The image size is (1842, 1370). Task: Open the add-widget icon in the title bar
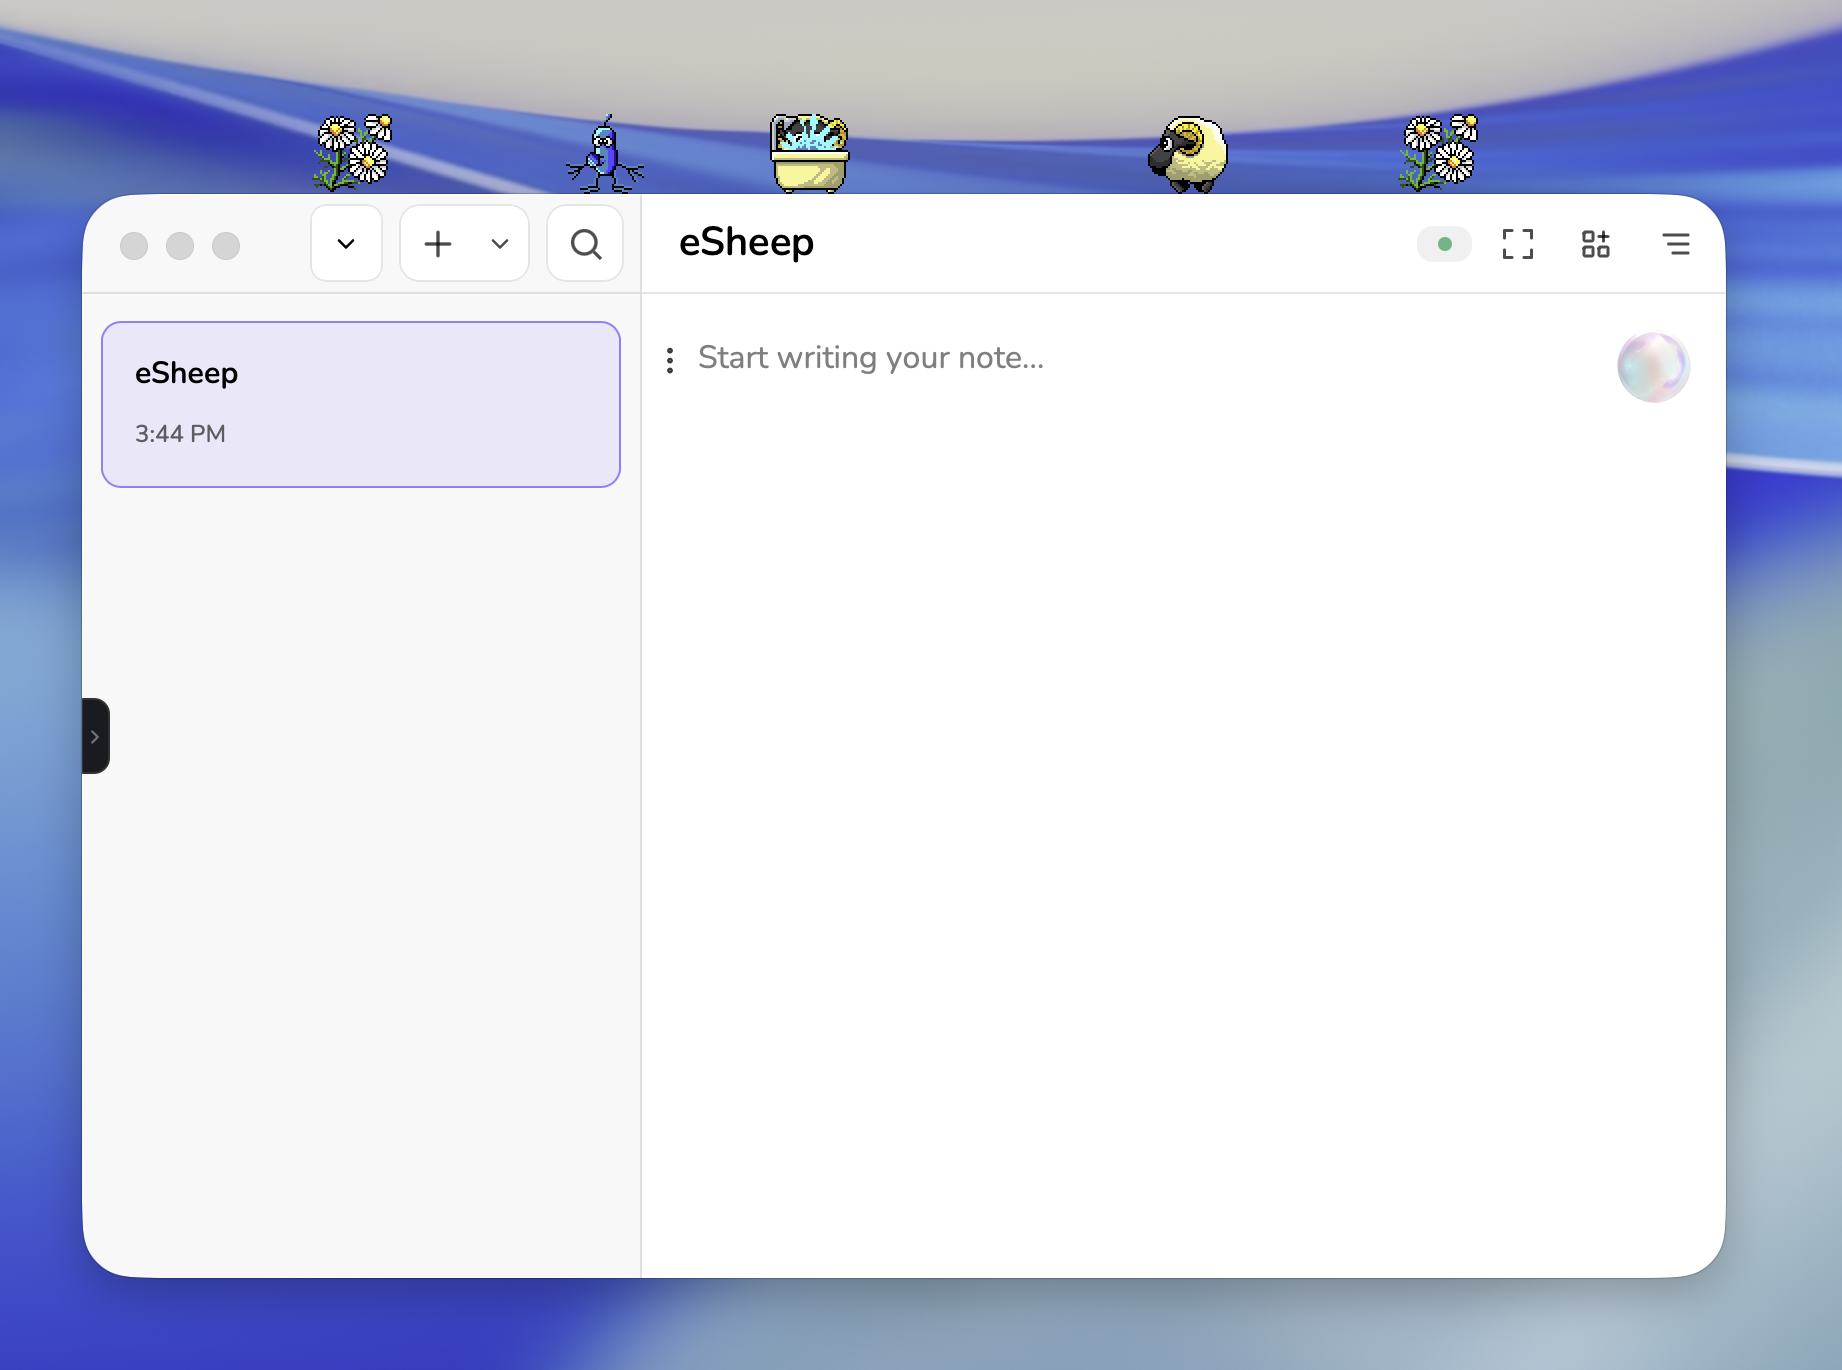coord(1595,243)
